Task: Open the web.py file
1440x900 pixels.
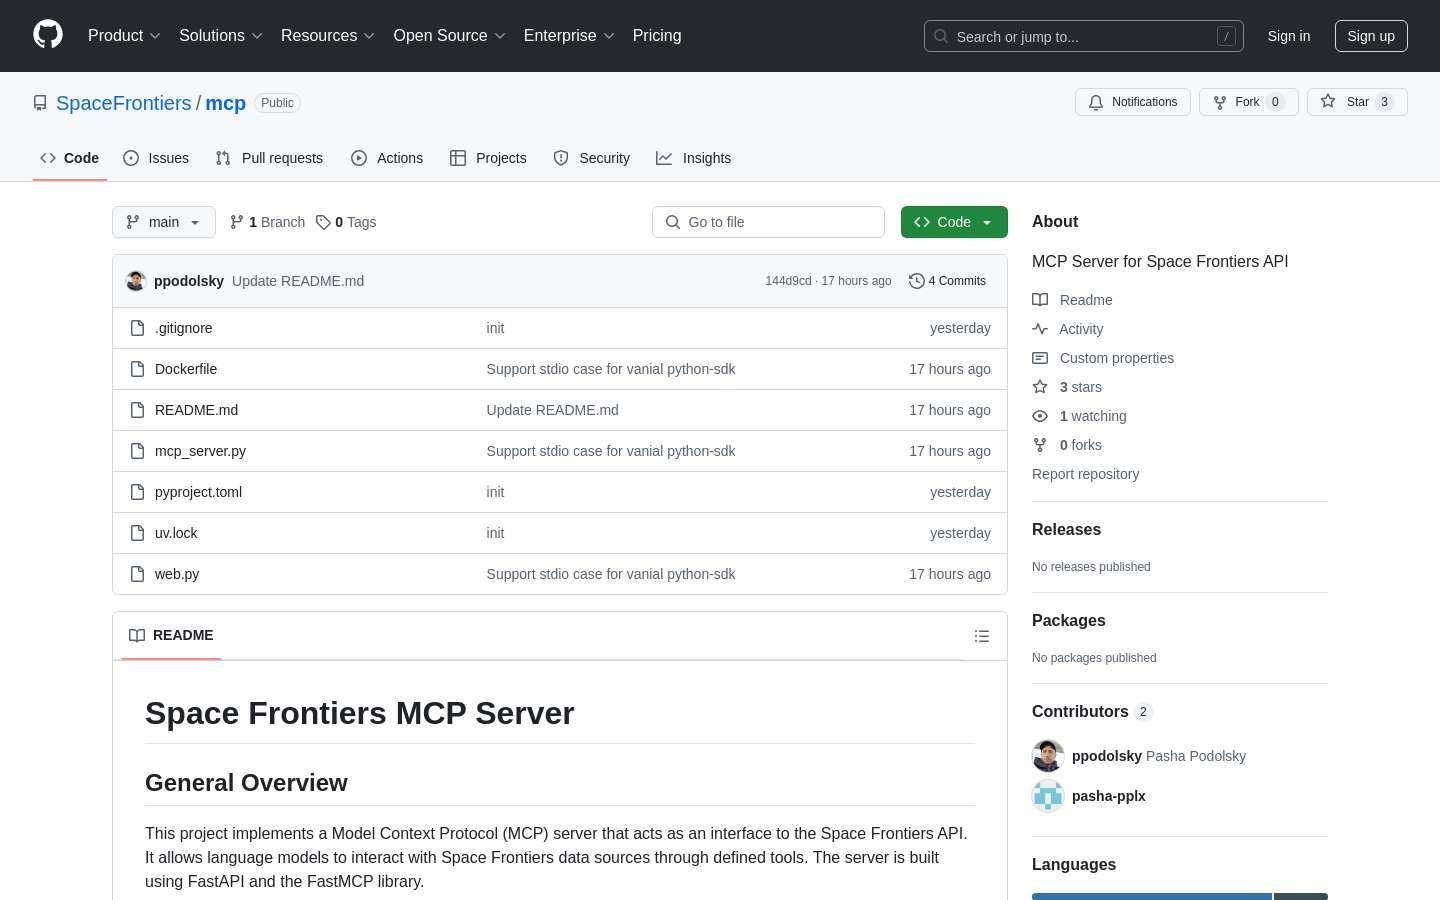Action: [177, 574]
